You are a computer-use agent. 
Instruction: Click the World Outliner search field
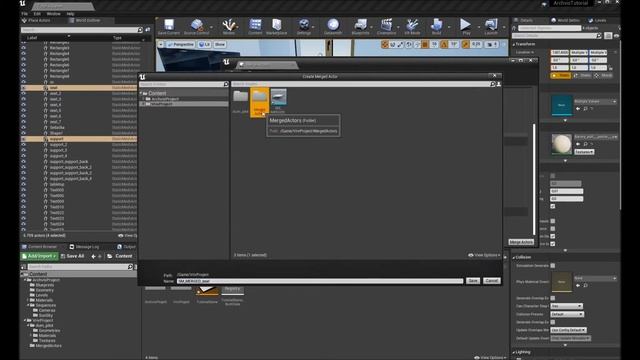click(82, 30)
